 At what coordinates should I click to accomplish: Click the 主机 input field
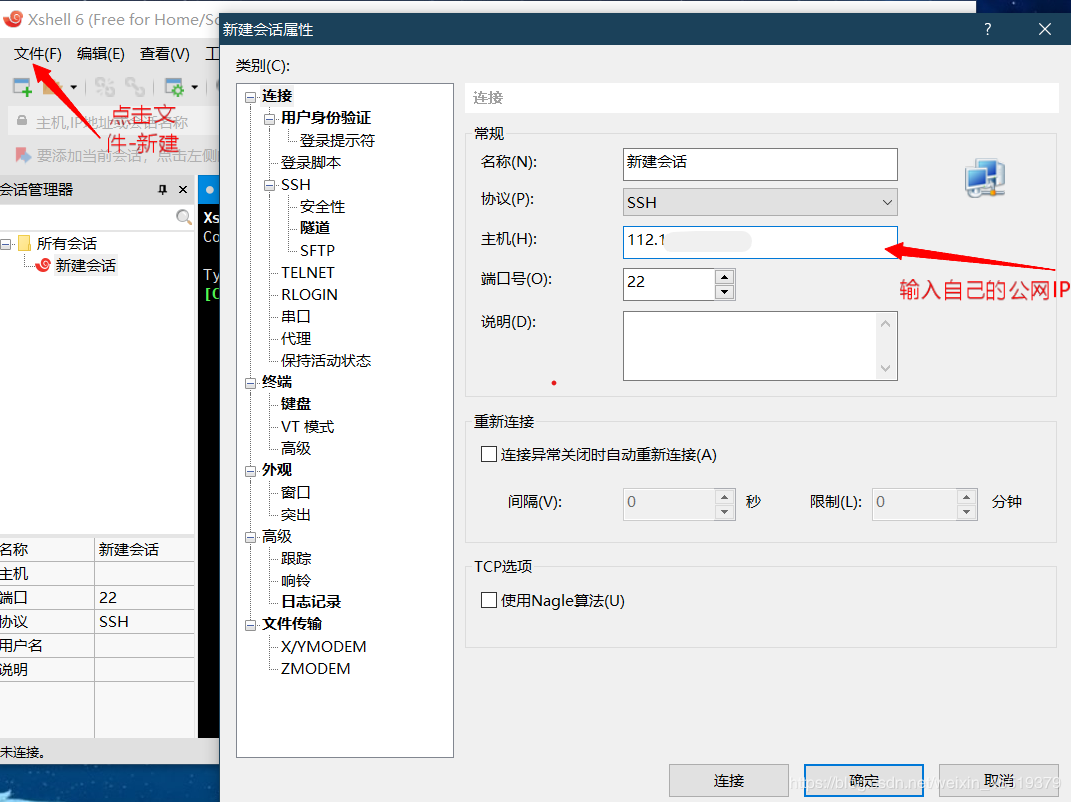[760, 243]
